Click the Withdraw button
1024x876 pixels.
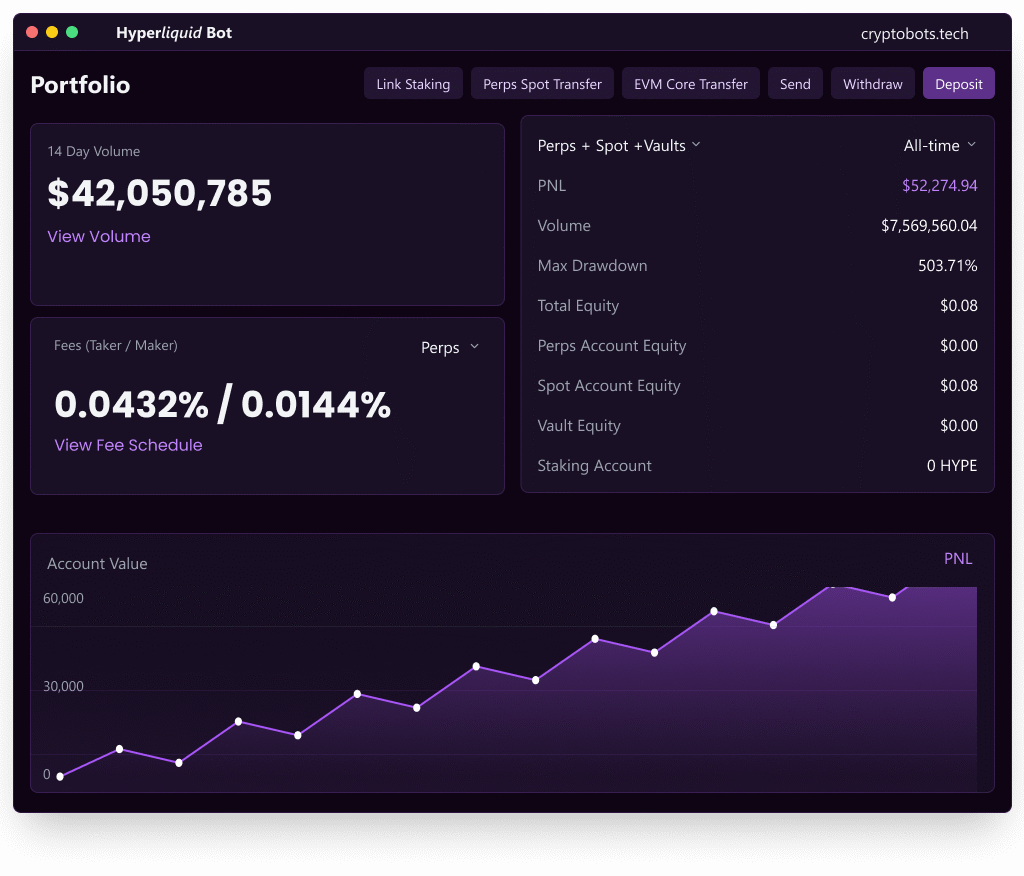(872, 84)
